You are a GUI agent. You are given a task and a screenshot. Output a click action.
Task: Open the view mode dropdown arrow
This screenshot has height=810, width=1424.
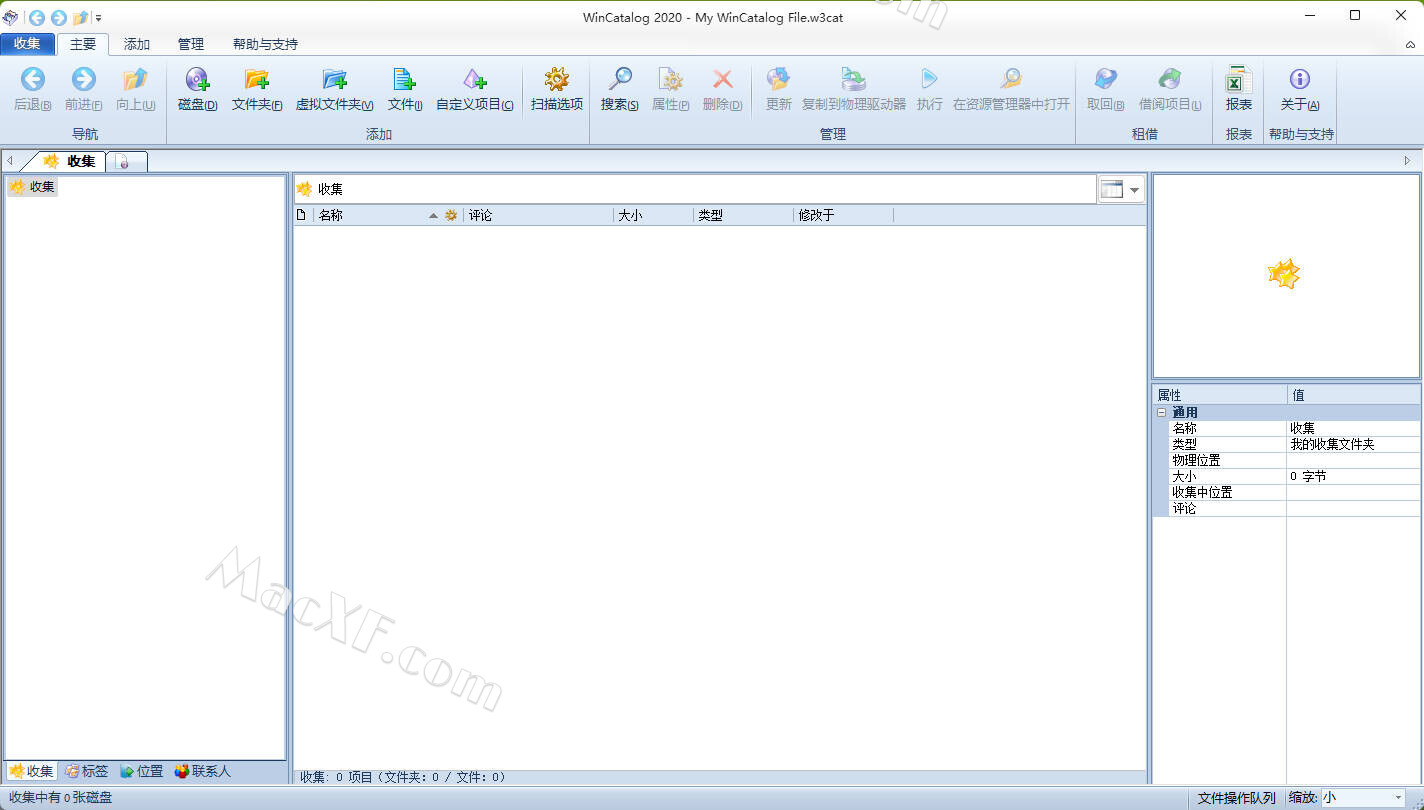coord(1135,190)
